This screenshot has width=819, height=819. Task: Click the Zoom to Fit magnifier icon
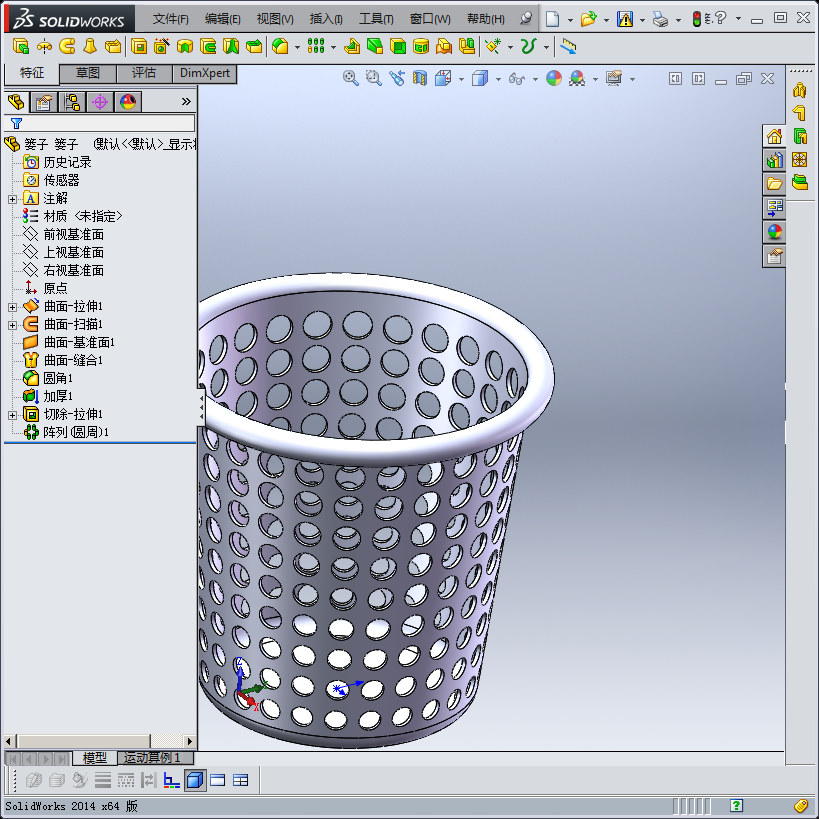click(351, 78)
